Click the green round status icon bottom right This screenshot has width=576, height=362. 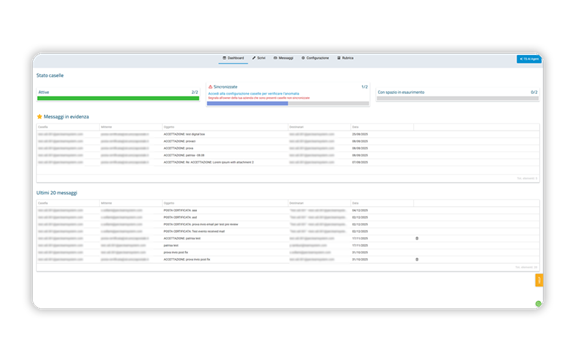pos(538,304)
